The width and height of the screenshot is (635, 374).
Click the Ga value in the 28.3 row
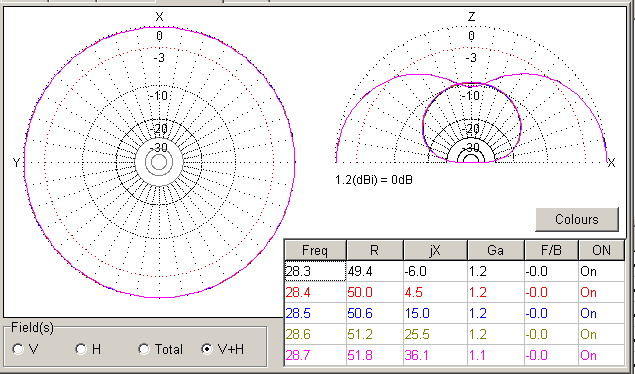[496, 271]
